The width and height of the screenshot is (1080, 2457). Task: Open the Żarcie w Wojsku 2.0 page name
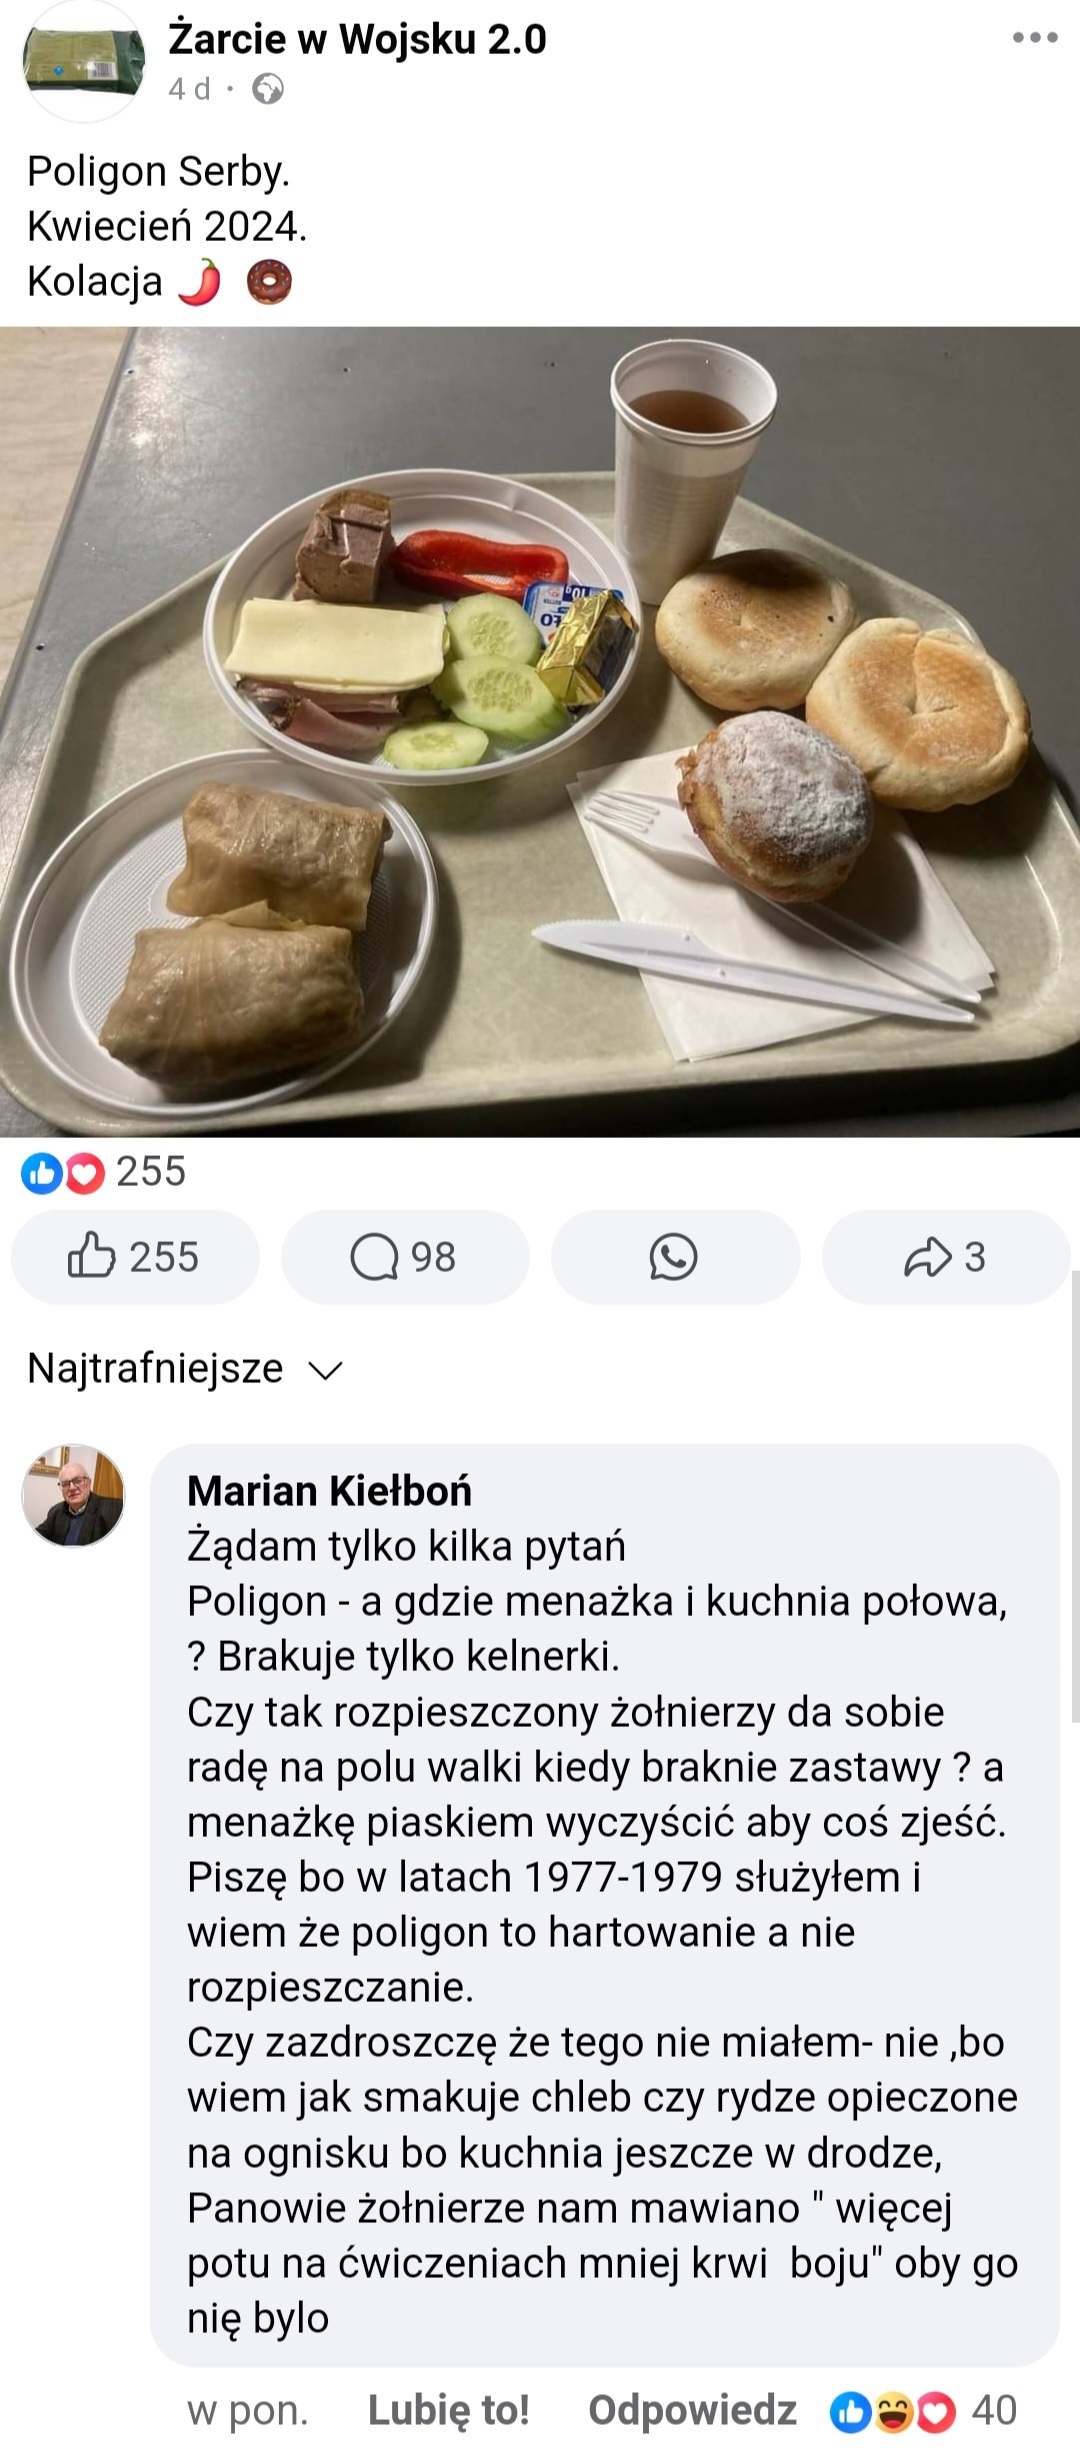tap(357, 39)
